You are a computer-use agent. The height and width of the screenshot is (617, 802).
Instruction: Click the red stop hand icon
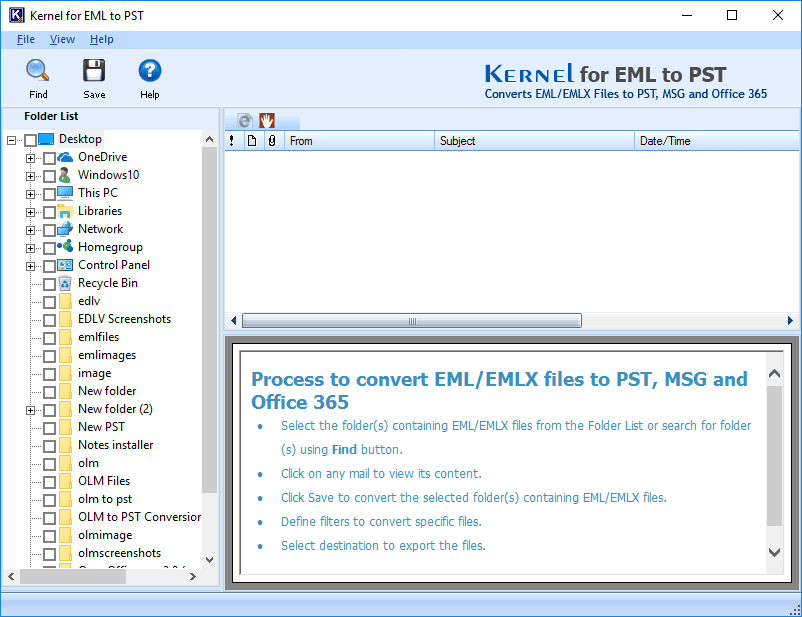click(x=266, y=121)
